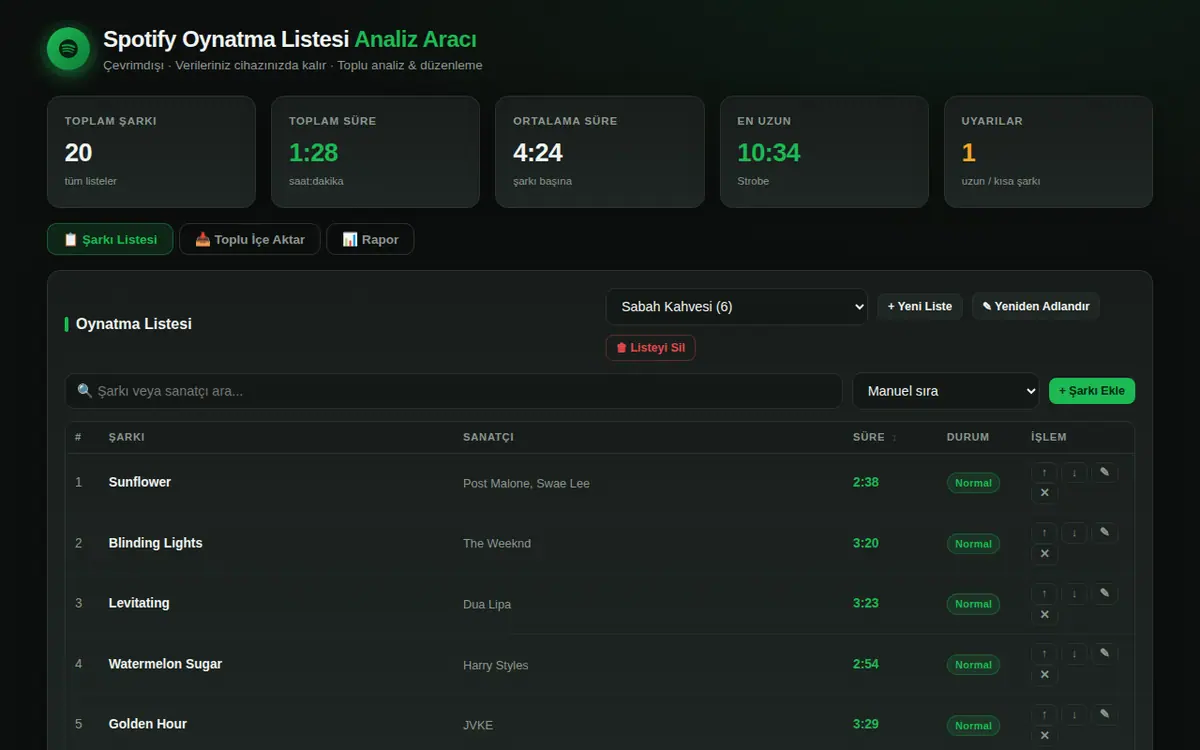Shift Watermelon Sugar up in order
This screenshot has height=750, width=1200.
[x=1044, y=654]
